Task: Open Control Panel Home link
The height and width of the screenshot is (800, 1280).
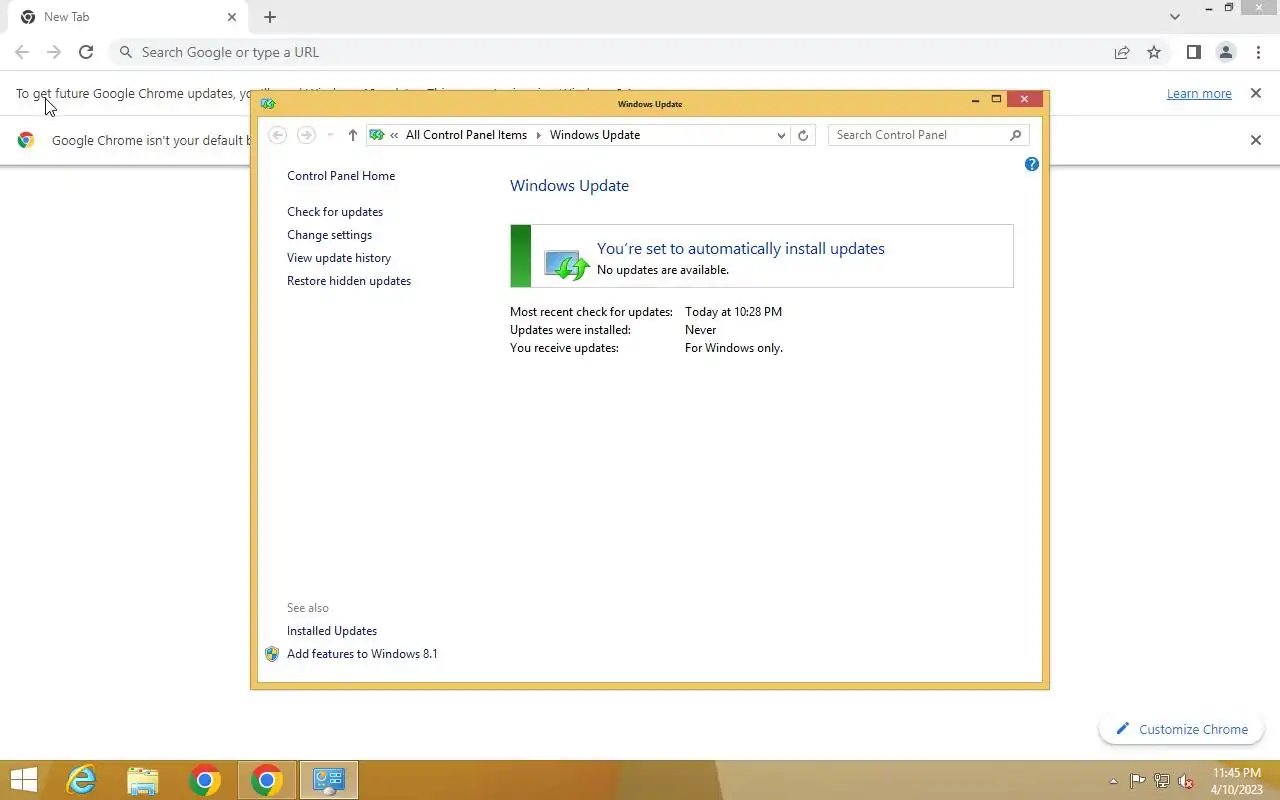Action: (341, 176)
